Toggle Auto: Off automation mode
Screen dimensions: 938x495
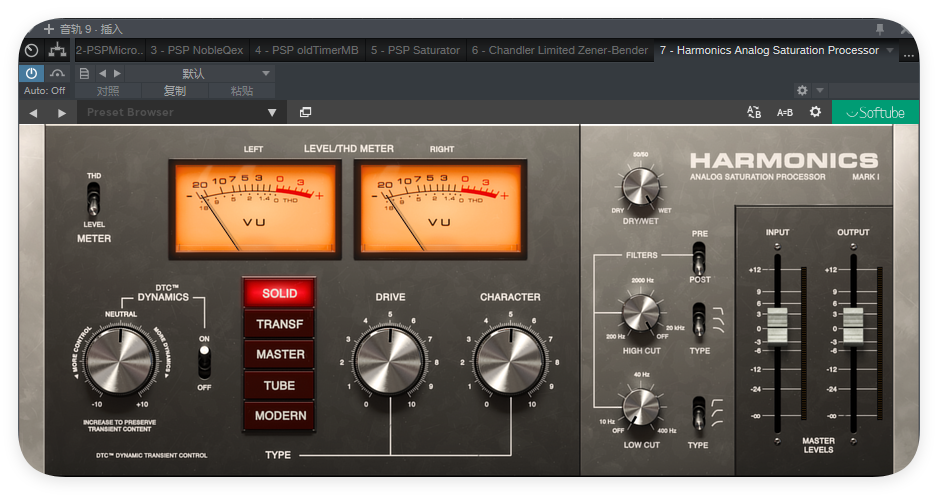click(44, 91)
